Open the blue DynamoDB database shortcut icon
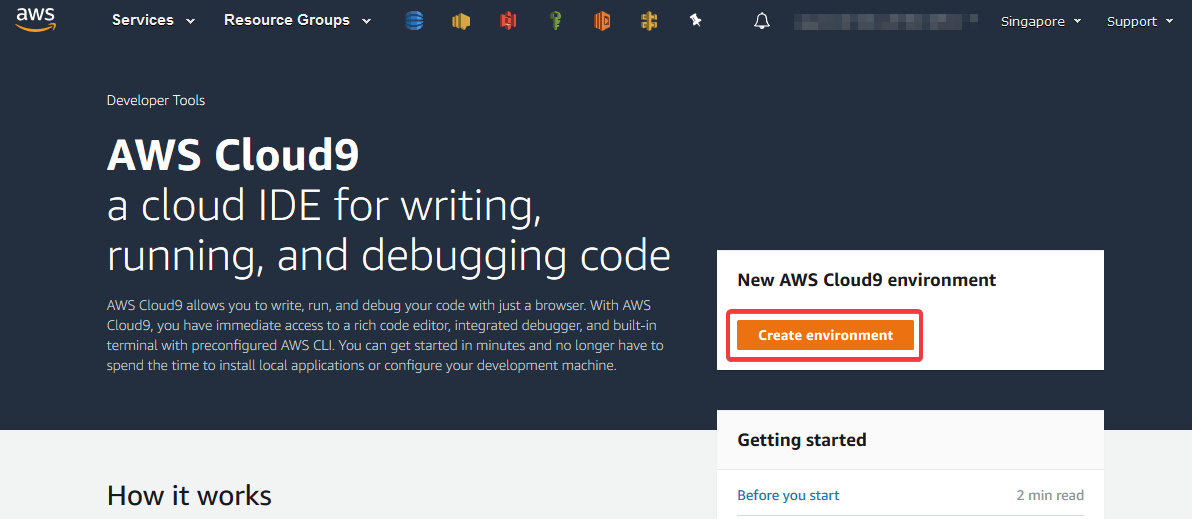The width and height of the screenshot is (1192, 519). click(414, 21)
